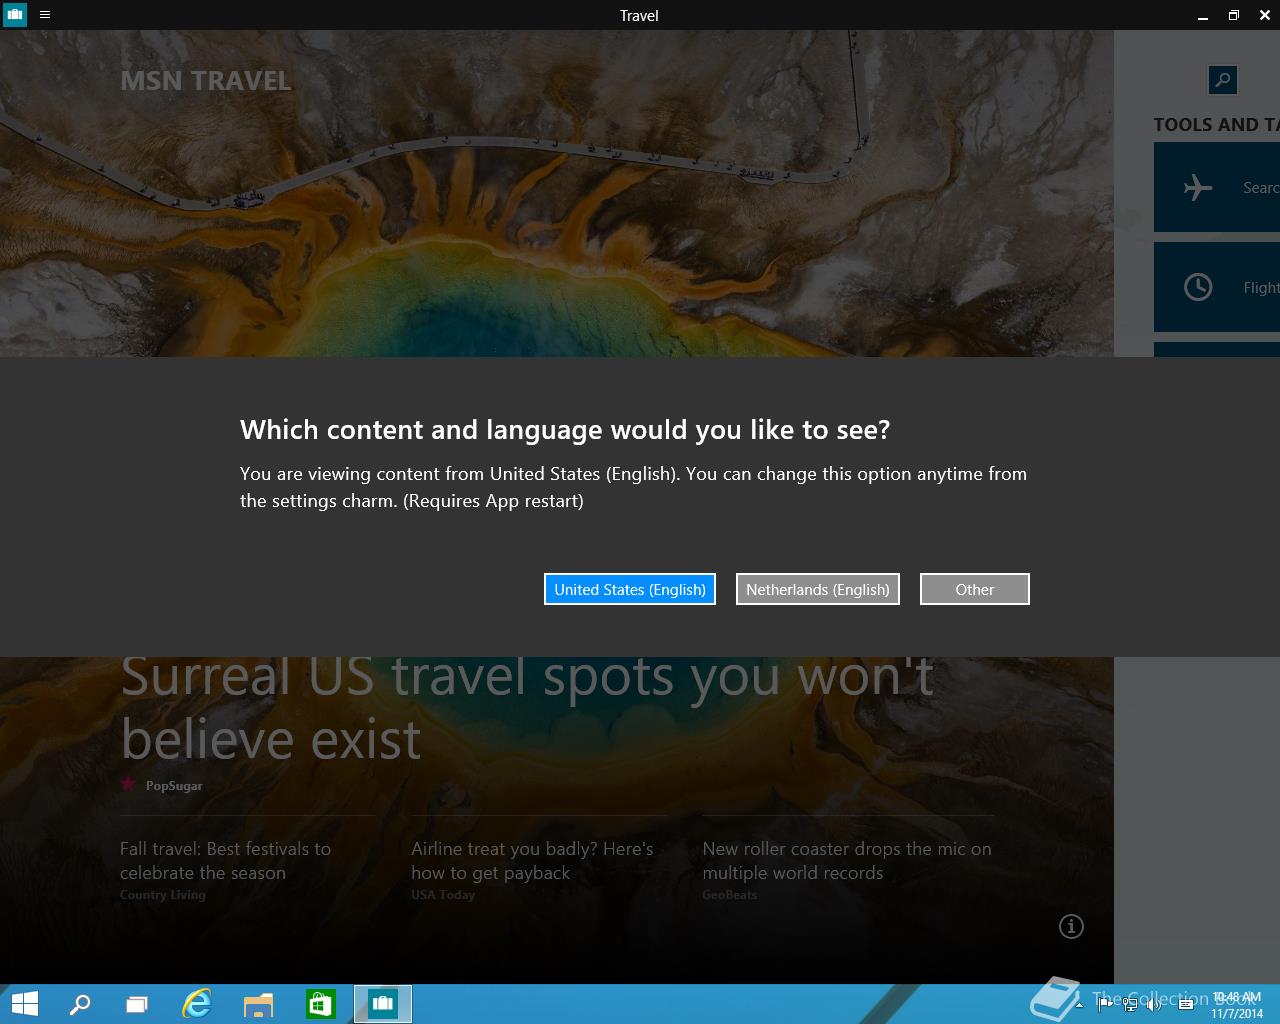Open the Surreal US travel spots headline
1280x1024 pixels.
[527, 707]
